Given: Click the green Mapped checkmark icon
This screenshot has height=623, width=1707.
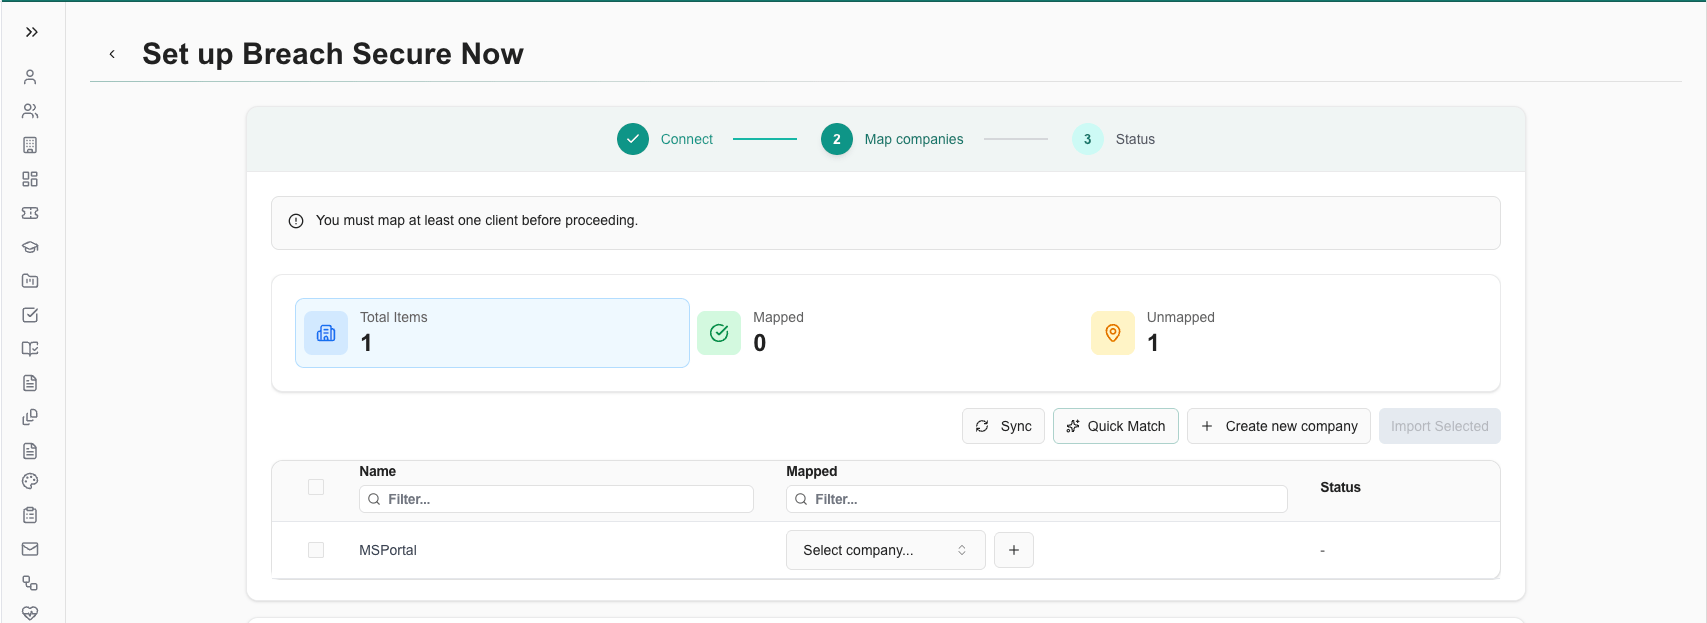Looking at the screenshot, I should [719, 333].
